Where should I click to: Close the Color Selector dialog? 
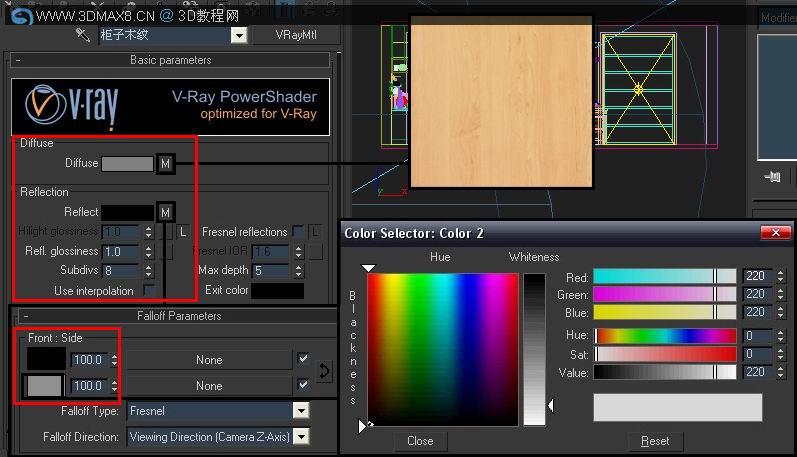click(x=776, y=232)
